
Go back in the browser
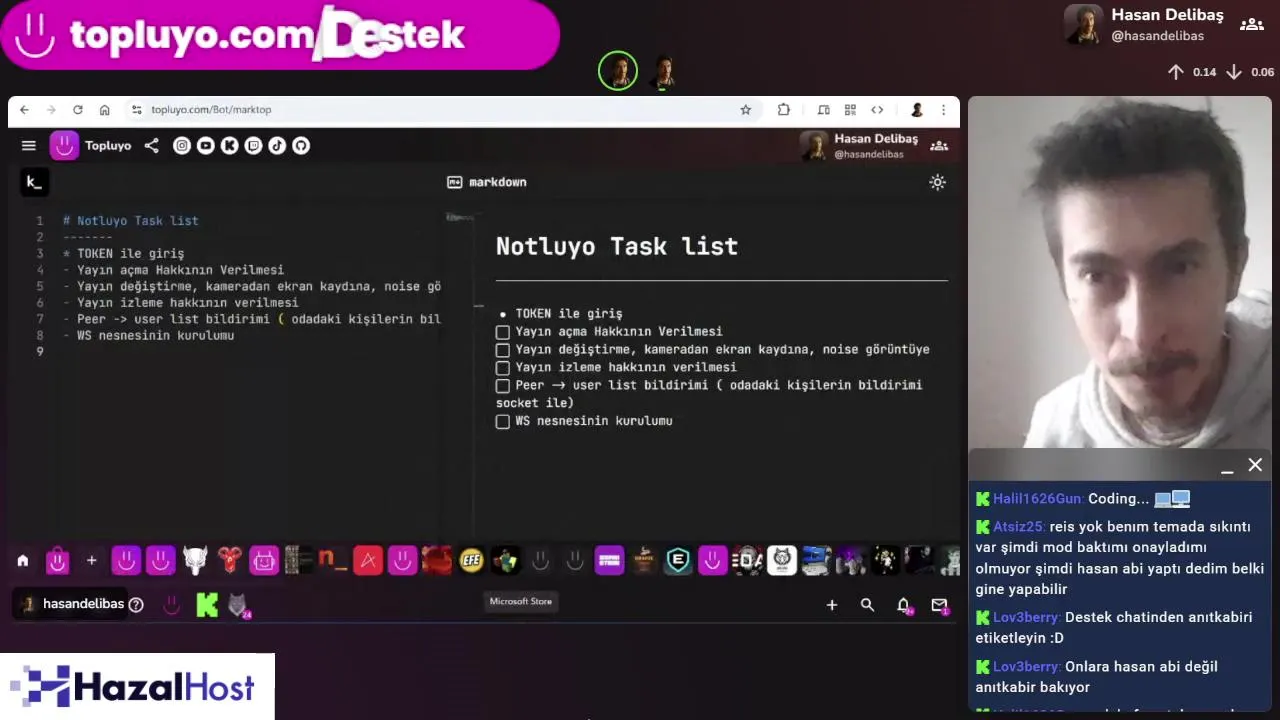point(24,110)
